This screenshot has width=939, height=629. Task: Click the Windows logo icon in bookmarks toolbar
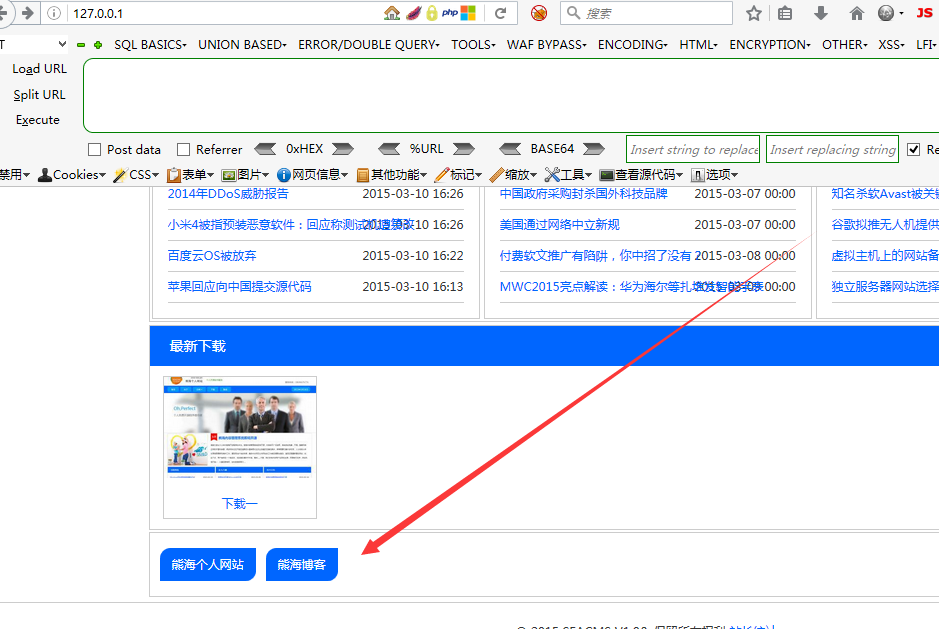[x=466, y=13]
